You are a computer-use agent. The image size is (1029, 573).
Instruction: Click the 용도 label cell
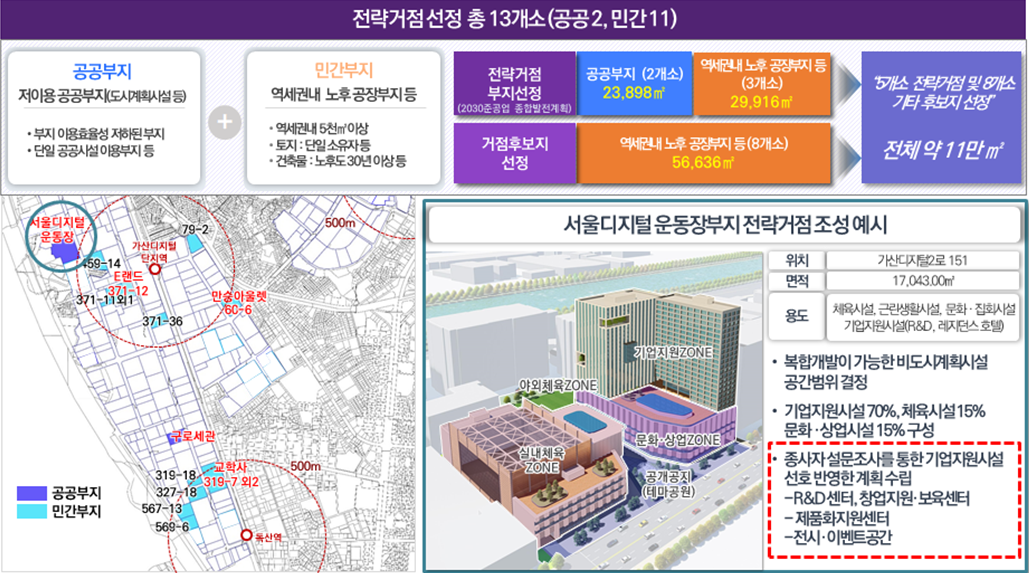pos(797,316)
